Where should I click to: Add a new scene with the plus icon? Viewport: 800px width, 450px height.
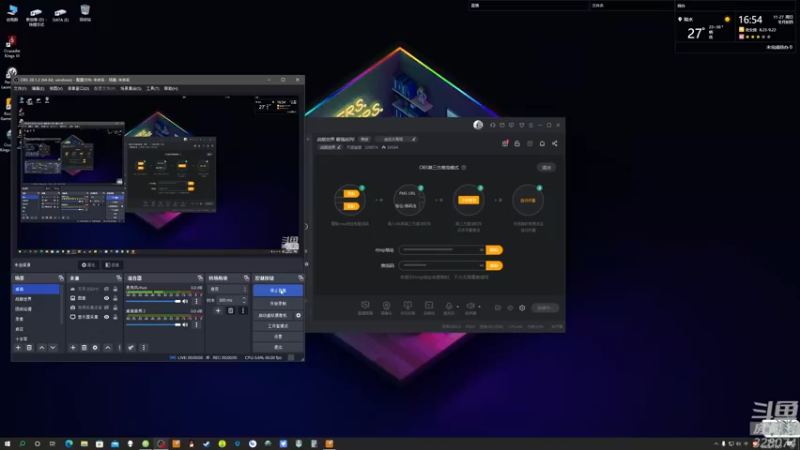pyautogui.click(x=18, y=347)
